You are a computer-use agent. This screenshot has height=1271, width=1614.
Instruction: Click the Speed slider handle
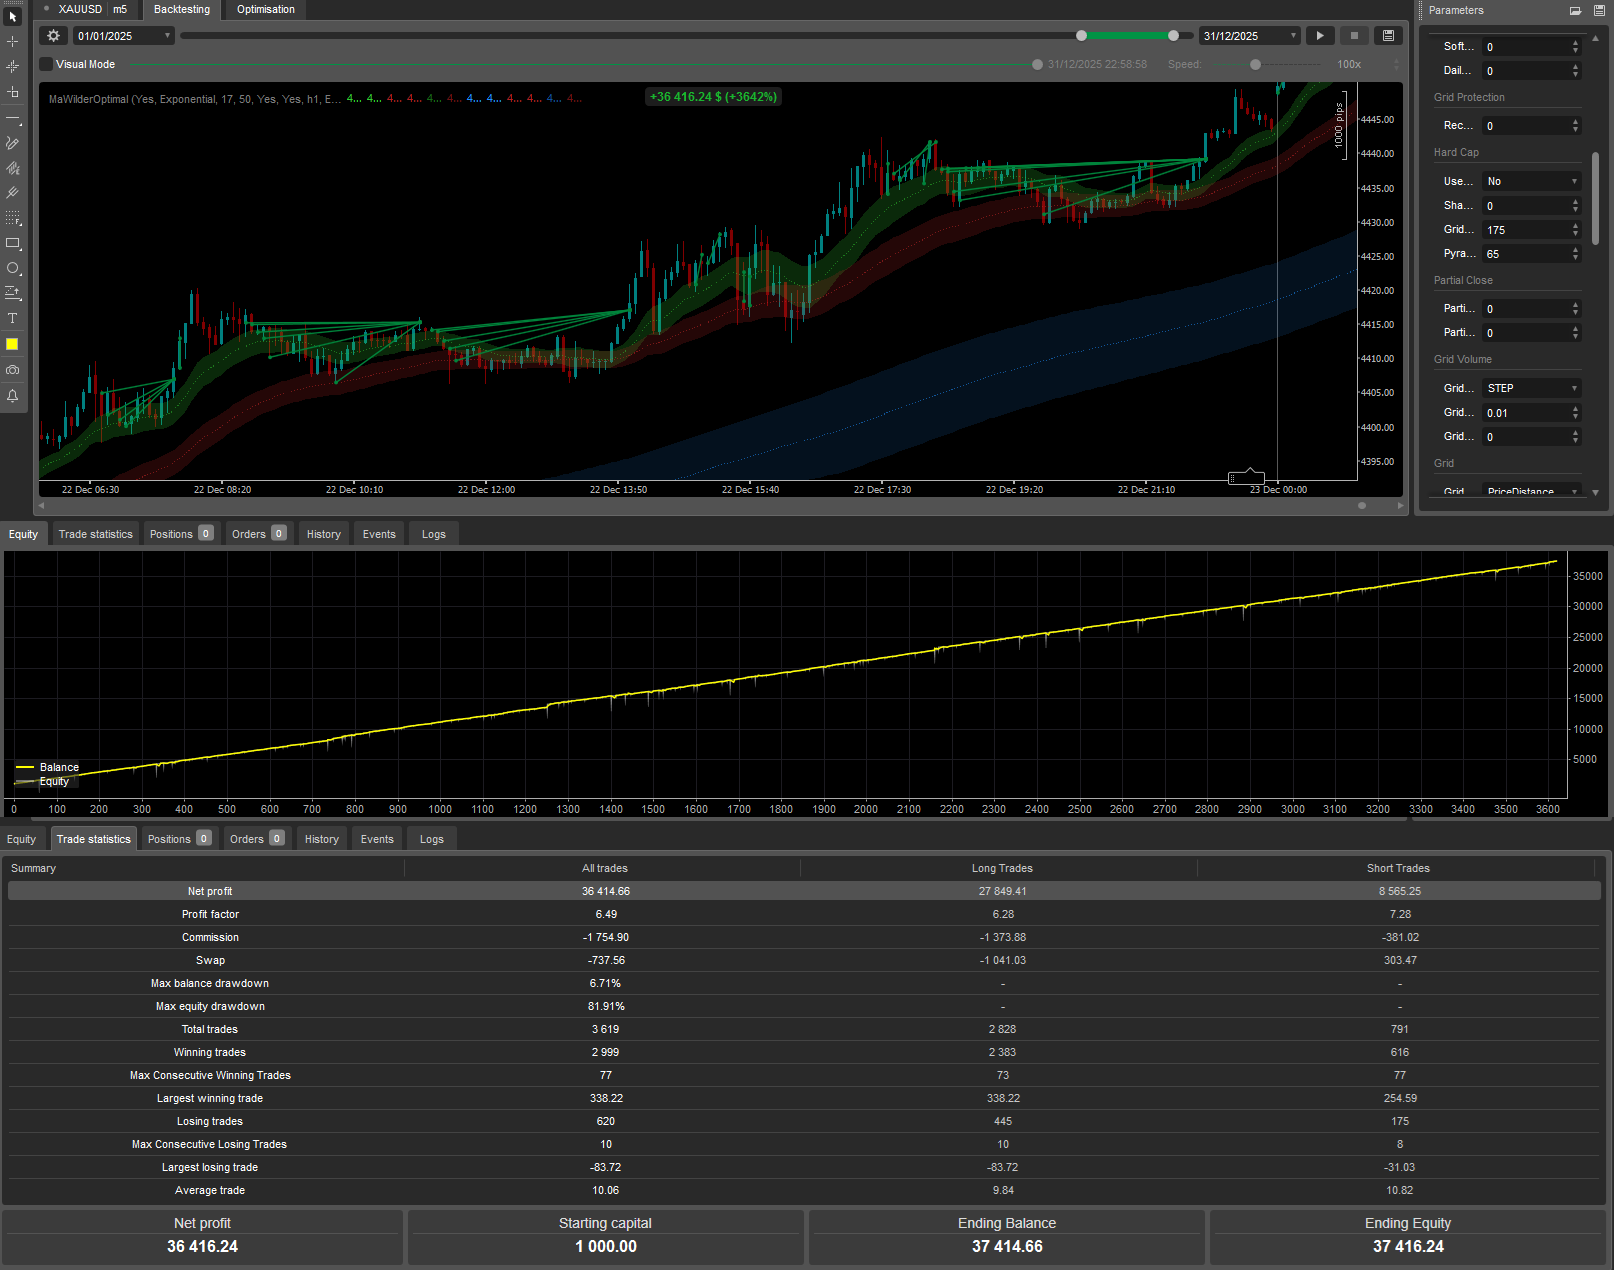tap(1255, 65)
